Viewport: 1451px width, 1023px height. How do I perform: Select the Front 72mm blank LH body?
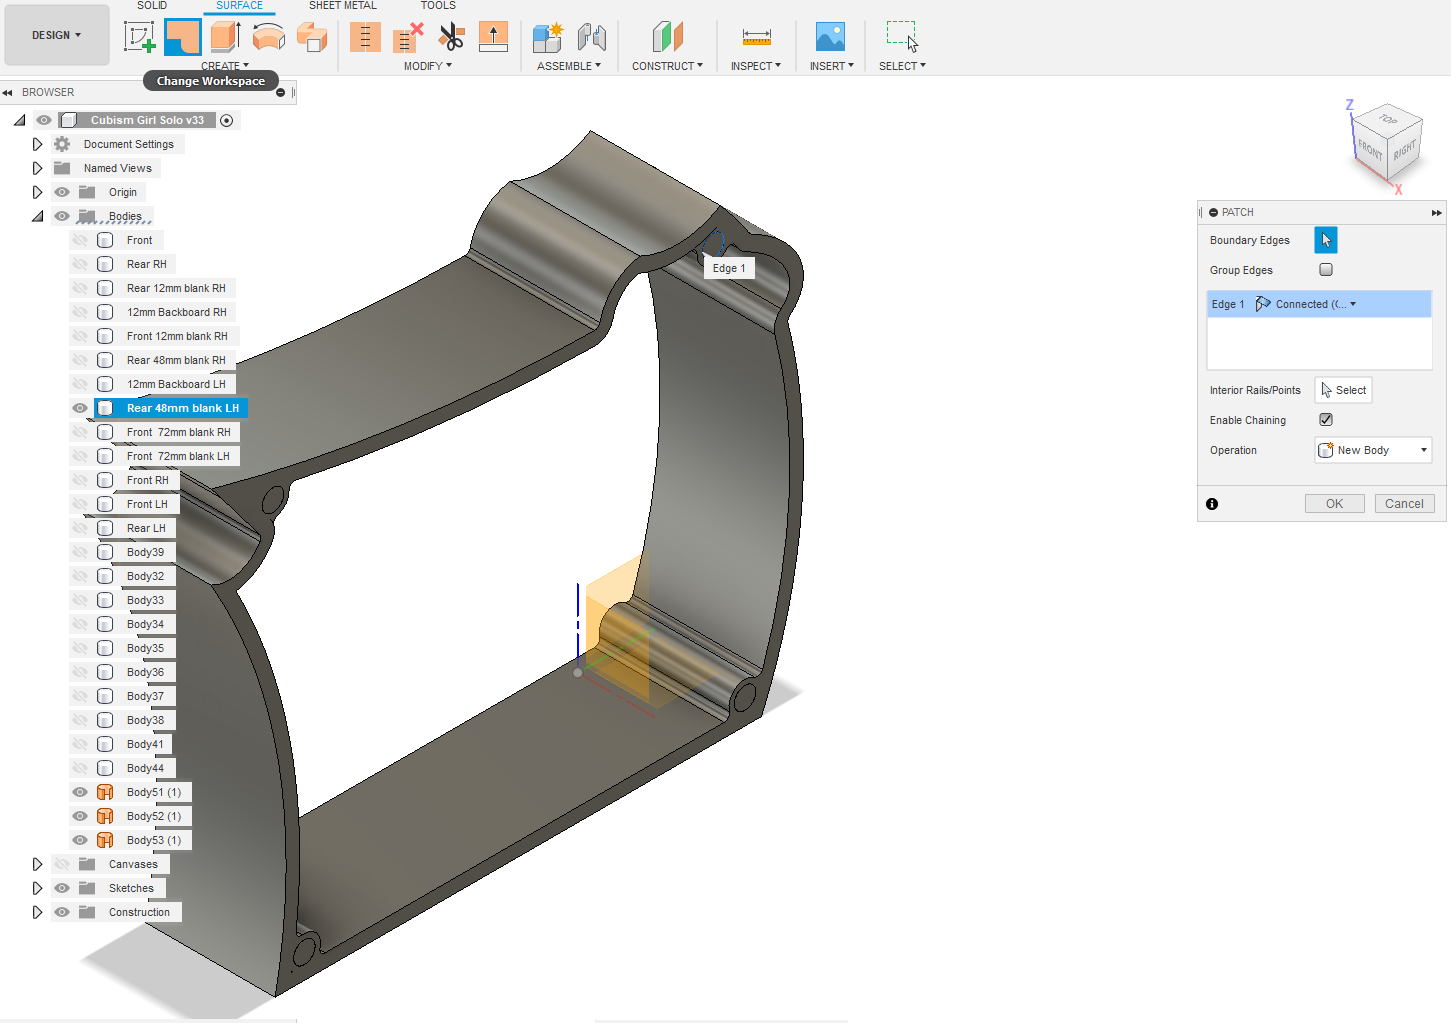[x=178, y=456]
